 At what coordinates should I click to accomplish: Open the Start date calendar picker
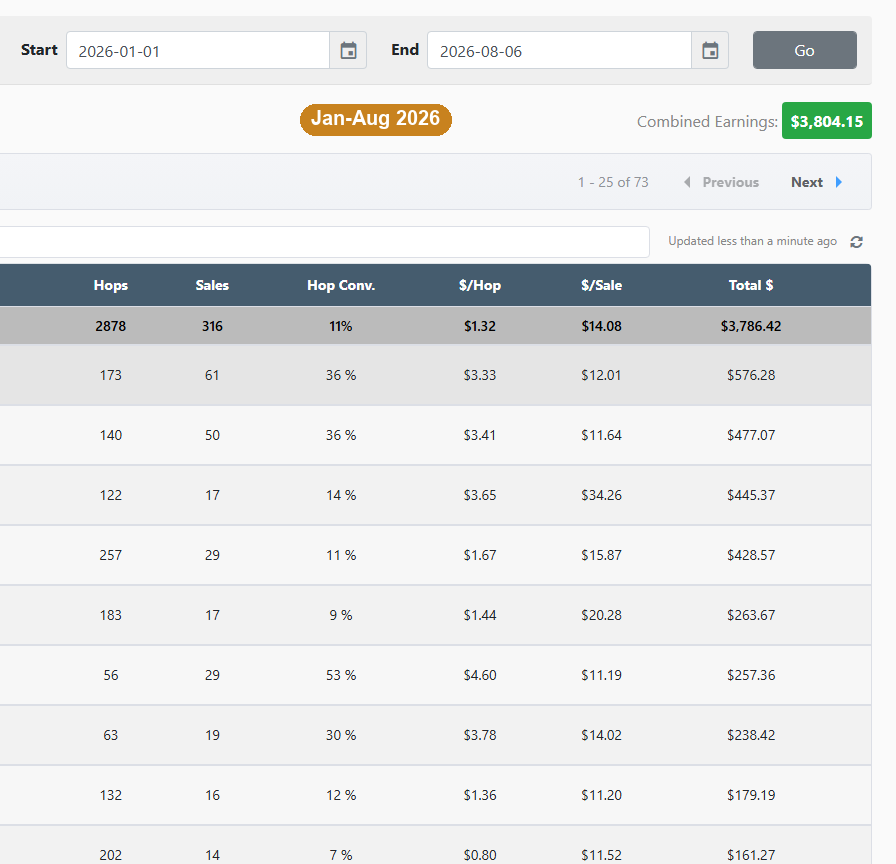(x=348, y=50)
